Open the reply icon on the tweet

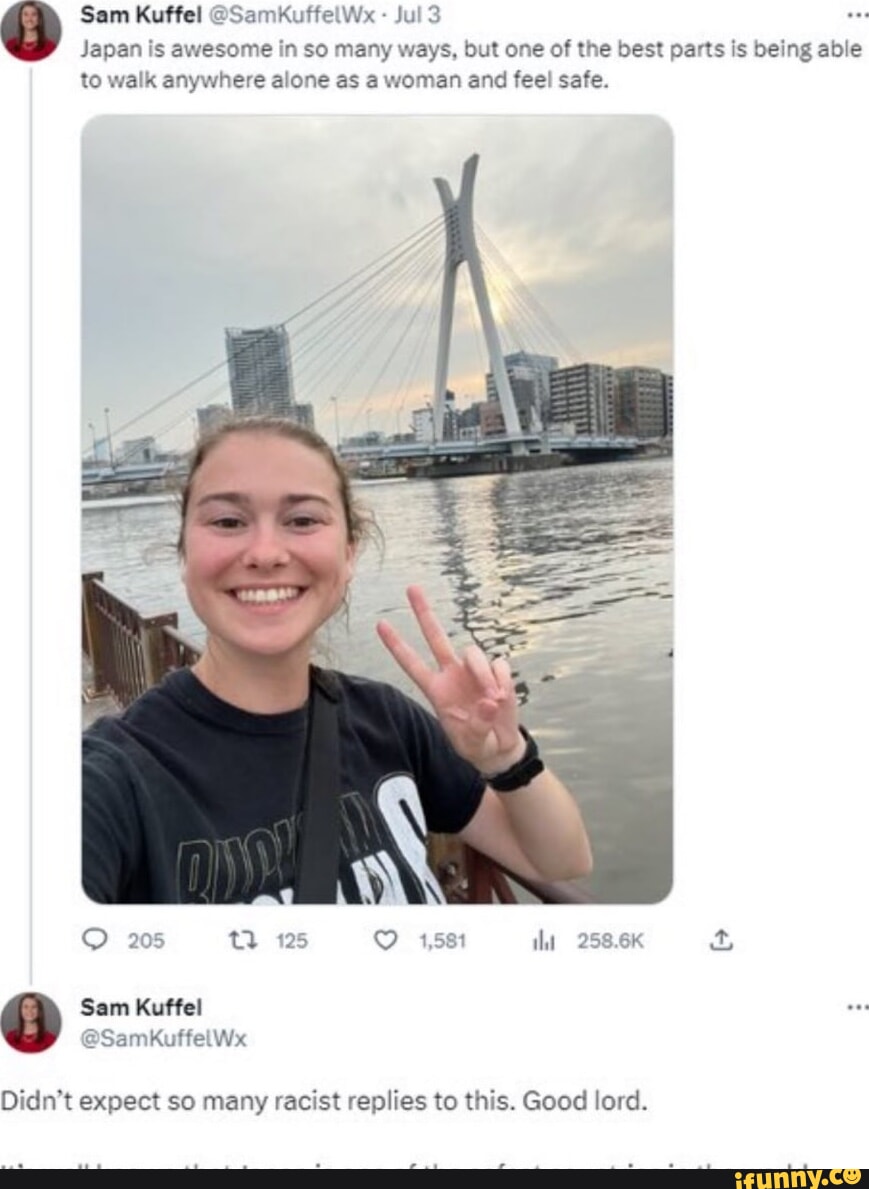95,939
